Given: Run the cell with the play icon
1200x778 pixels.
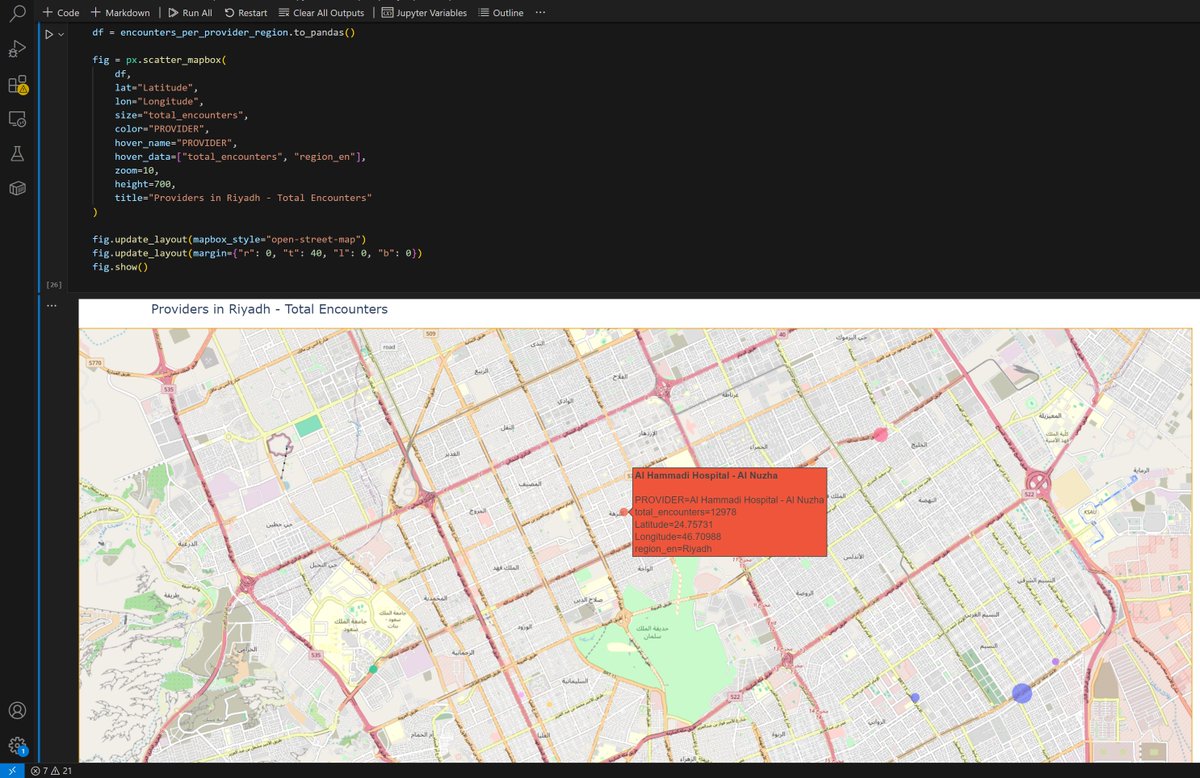Looking at the screenshot, I should (49, 34).
